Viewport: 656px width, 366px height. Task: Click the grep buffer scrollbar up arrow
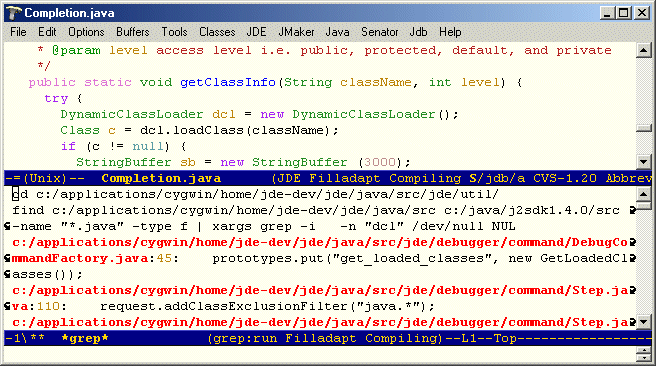643,194
